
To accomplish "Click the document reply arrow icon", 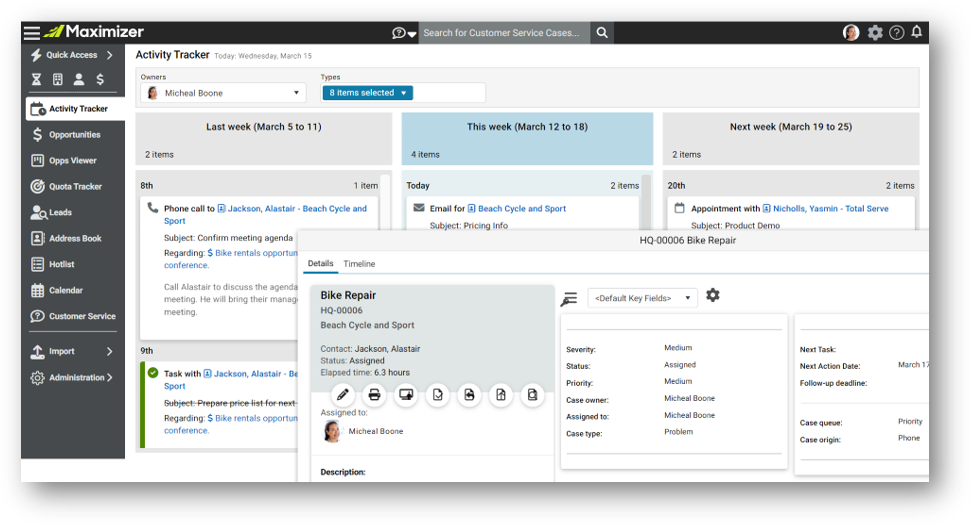I will tap(469, 395).
